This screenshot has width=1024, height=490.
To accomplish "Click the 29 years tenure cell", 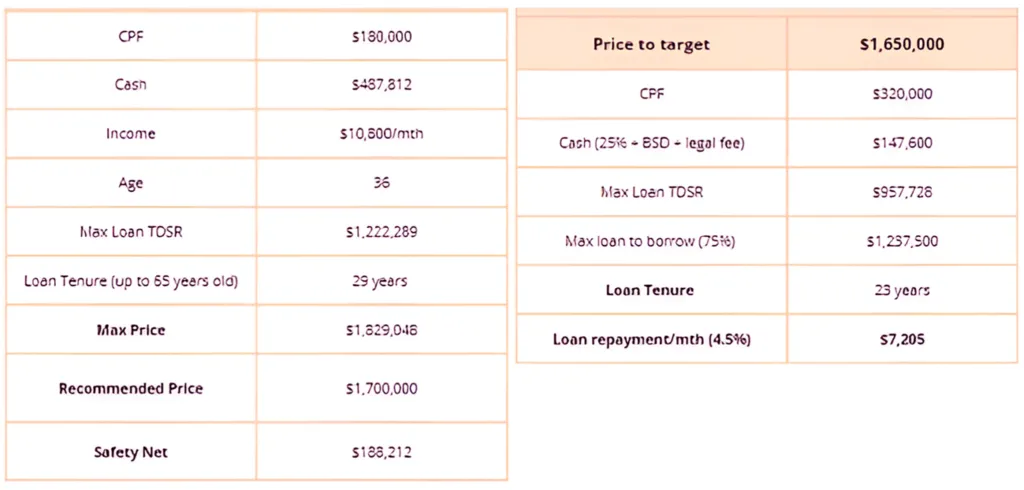I will click(381, 281).
